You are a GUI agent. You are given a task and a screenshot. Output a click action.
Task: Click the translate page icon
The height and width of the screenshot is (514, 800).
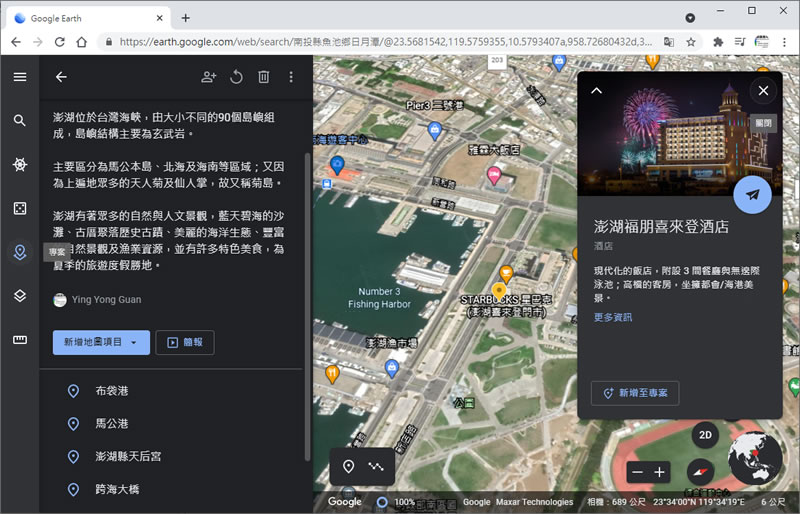pyautogui.click(x=668, y=42)
